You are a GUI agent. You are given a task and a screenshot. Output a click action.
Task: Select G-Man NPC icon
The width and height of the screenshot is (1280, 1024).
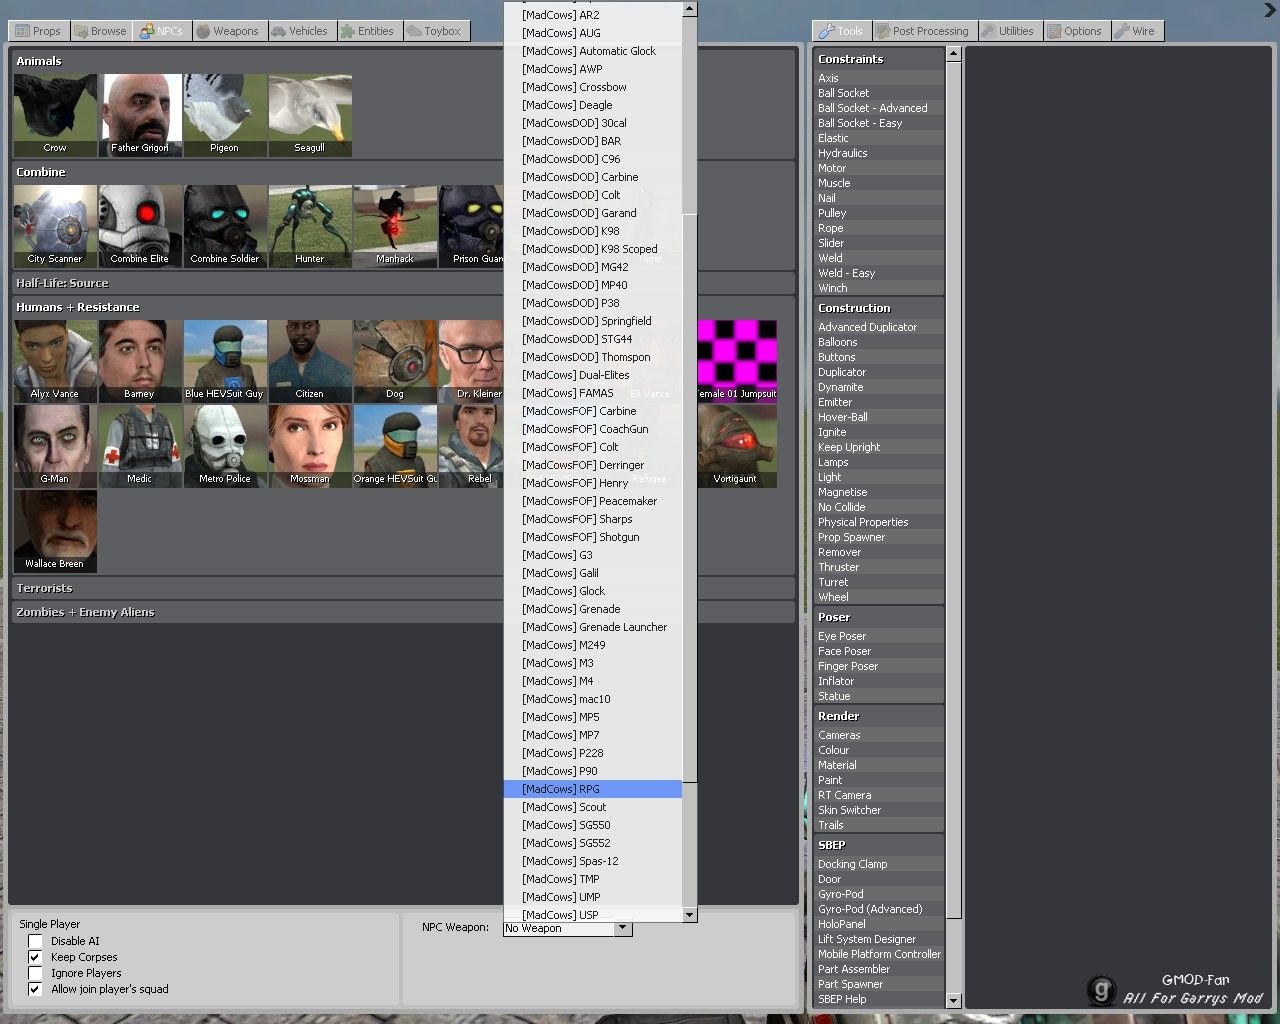tap(55, 446)
